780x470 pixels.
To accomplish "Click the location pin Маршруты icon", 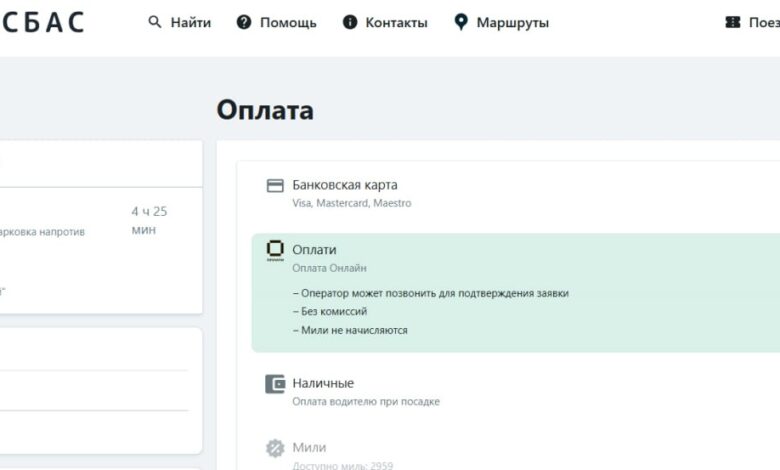I will [461, 22].
